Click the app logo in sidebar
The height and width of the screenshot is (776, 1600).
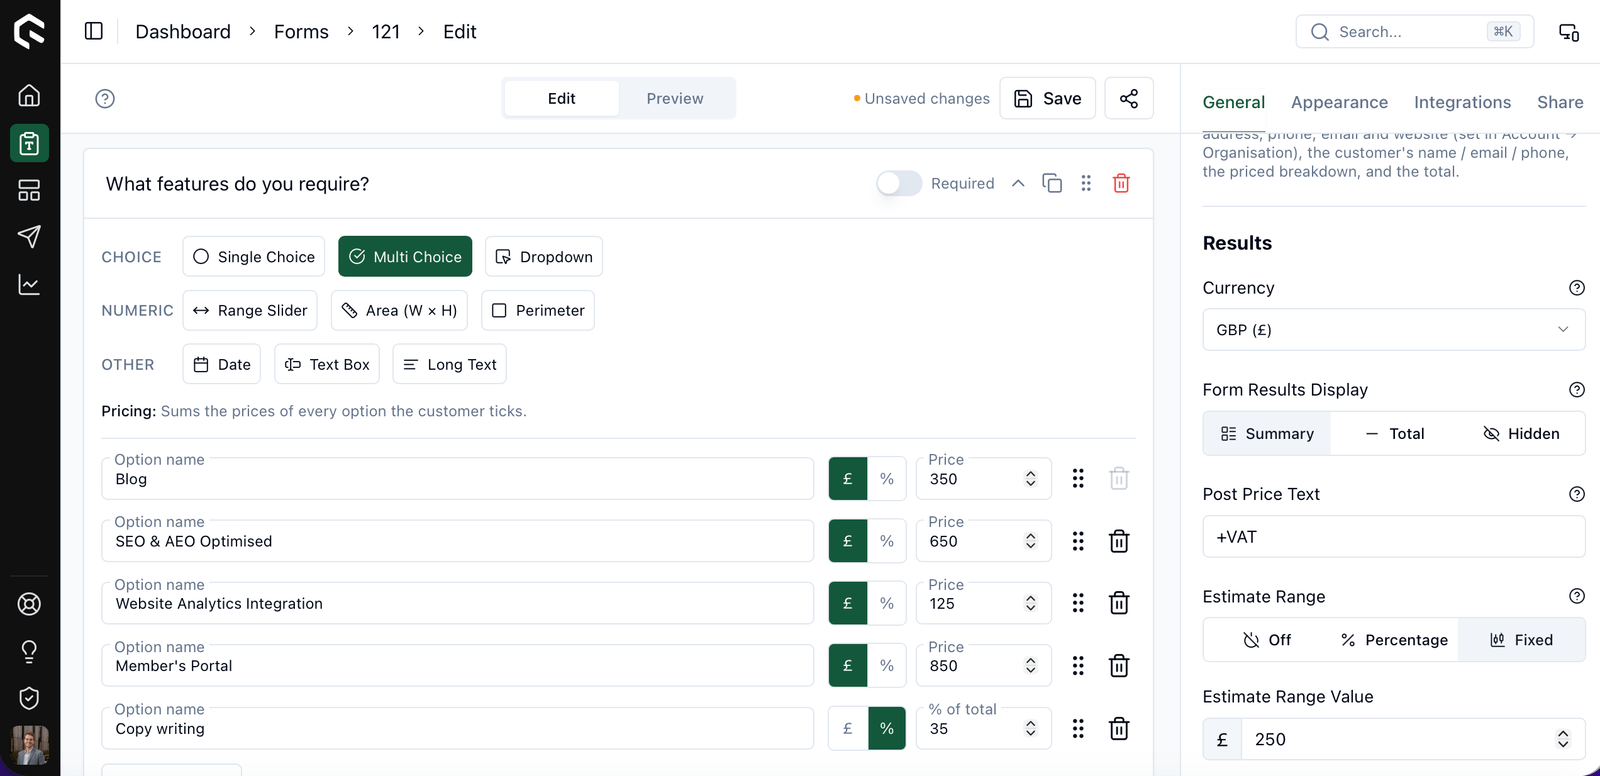pos(30,31)
